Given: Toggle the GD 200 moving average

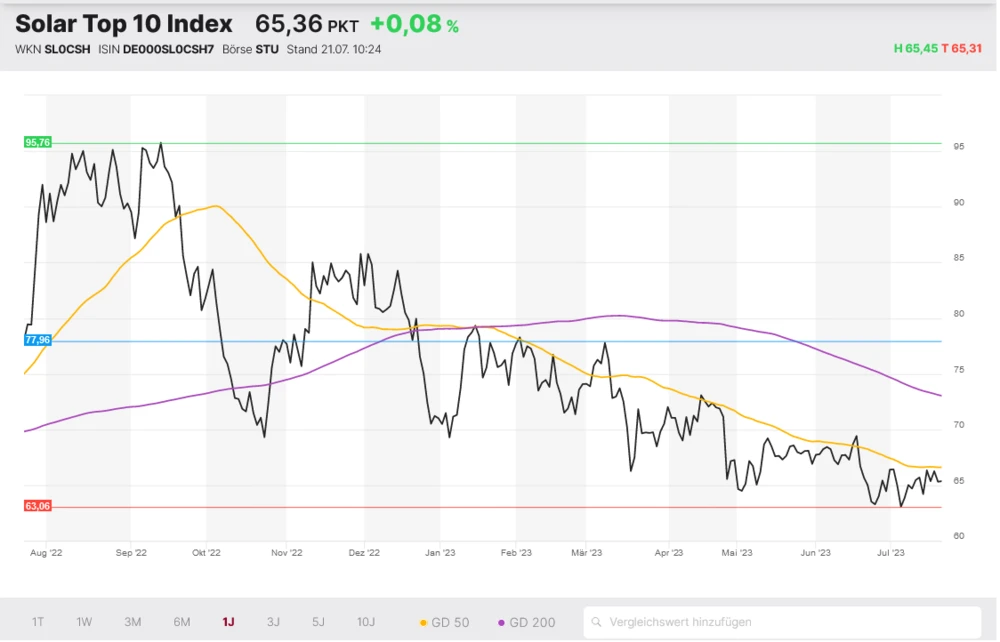Looking at the screenshot, I should (x=526, y=622).
